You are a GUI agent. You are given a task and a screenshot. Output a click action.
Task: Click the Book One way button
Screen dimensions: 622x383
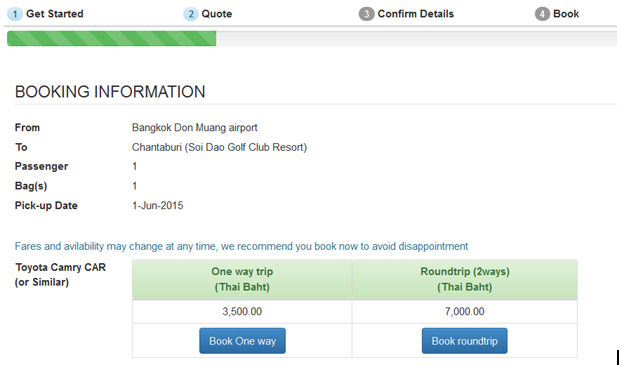pos(242,341)
